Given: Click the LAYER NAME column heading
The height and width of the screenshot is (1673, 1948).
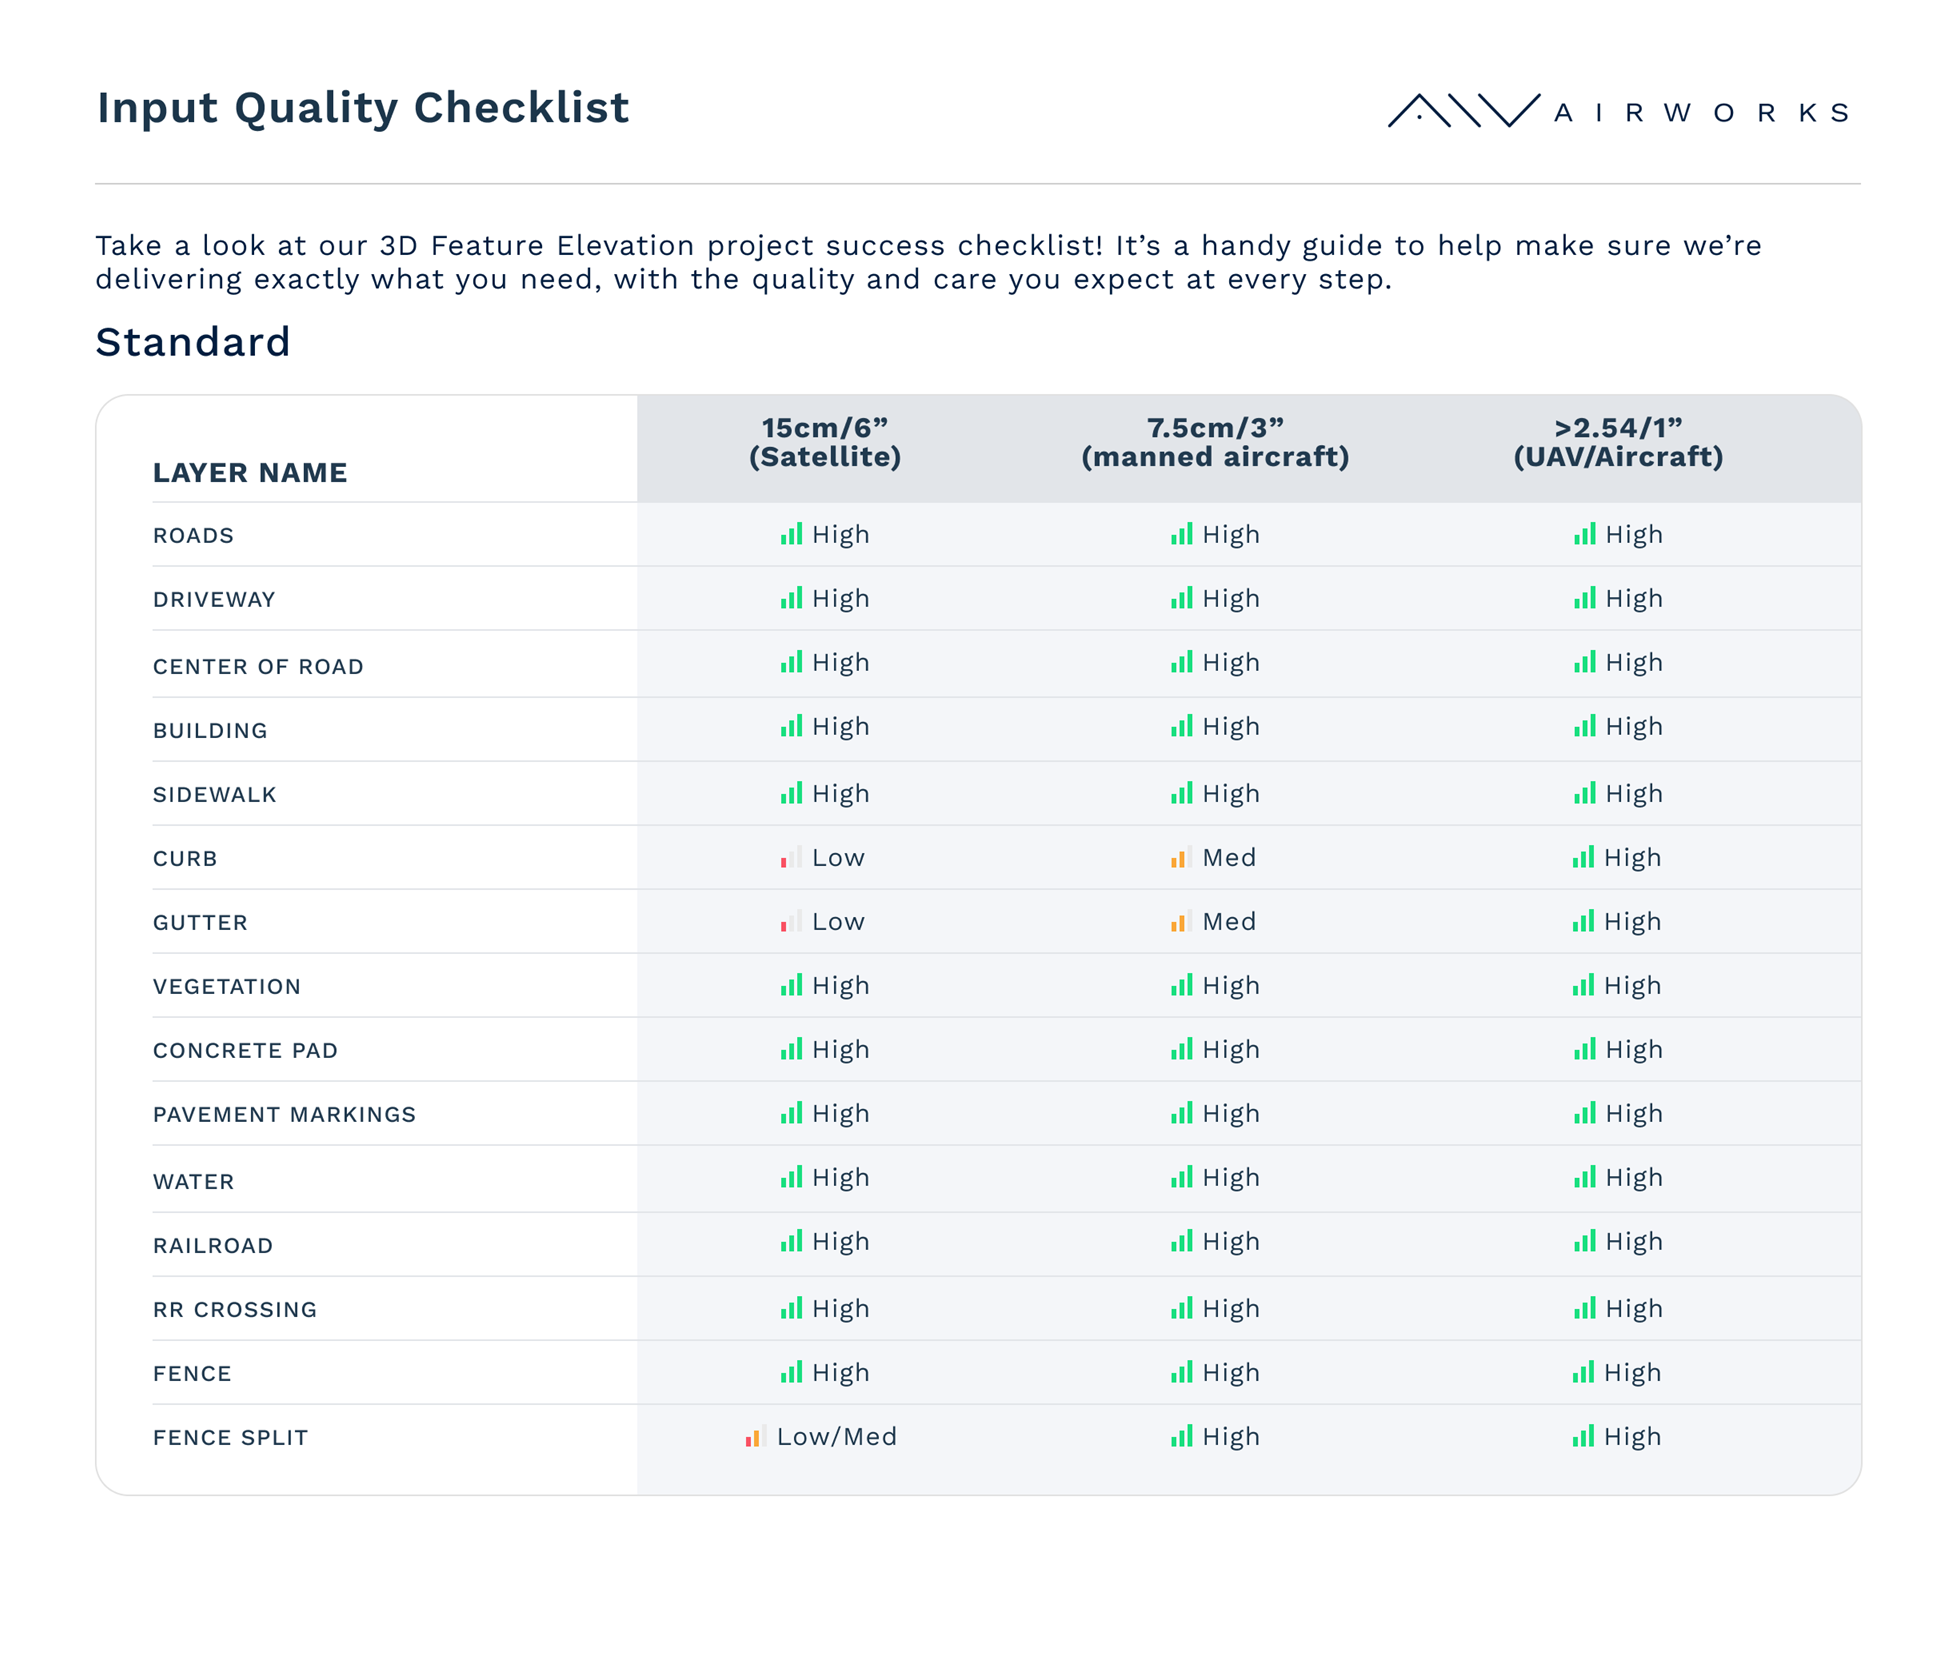Looking at the screenshot, I should pos(250,472).
